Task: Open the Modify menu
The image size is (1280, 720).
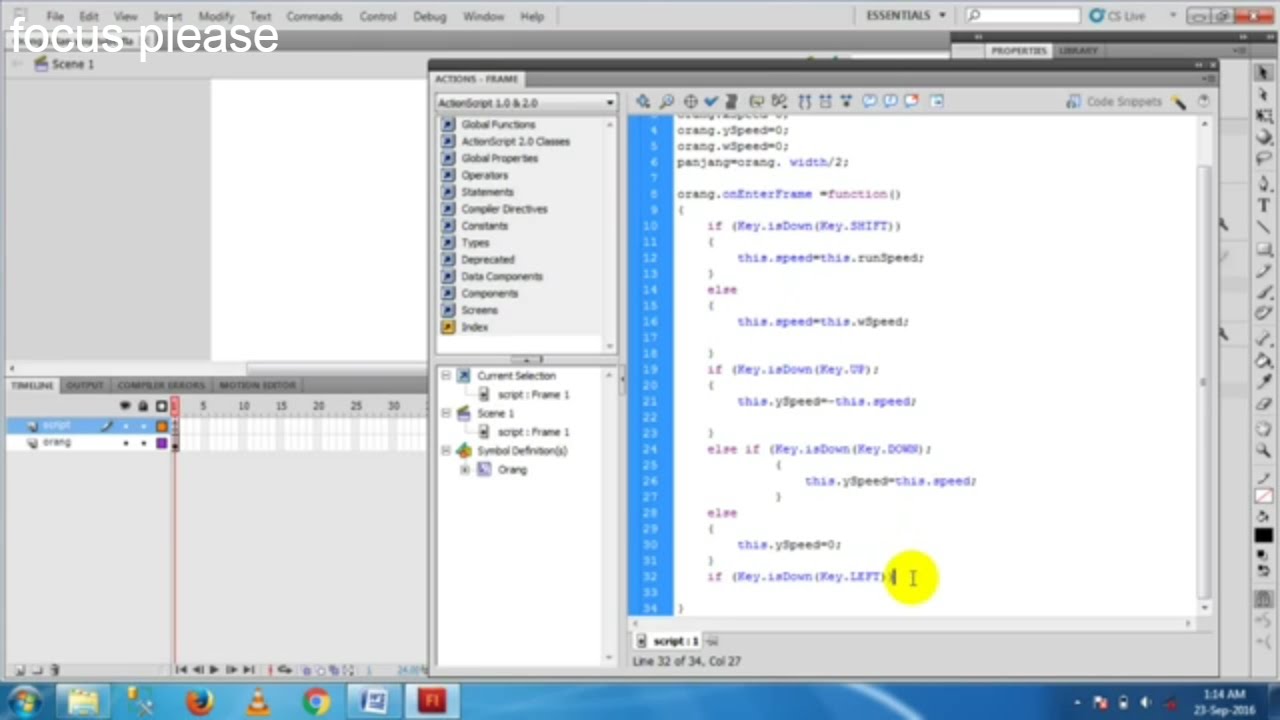Action: 216,16
